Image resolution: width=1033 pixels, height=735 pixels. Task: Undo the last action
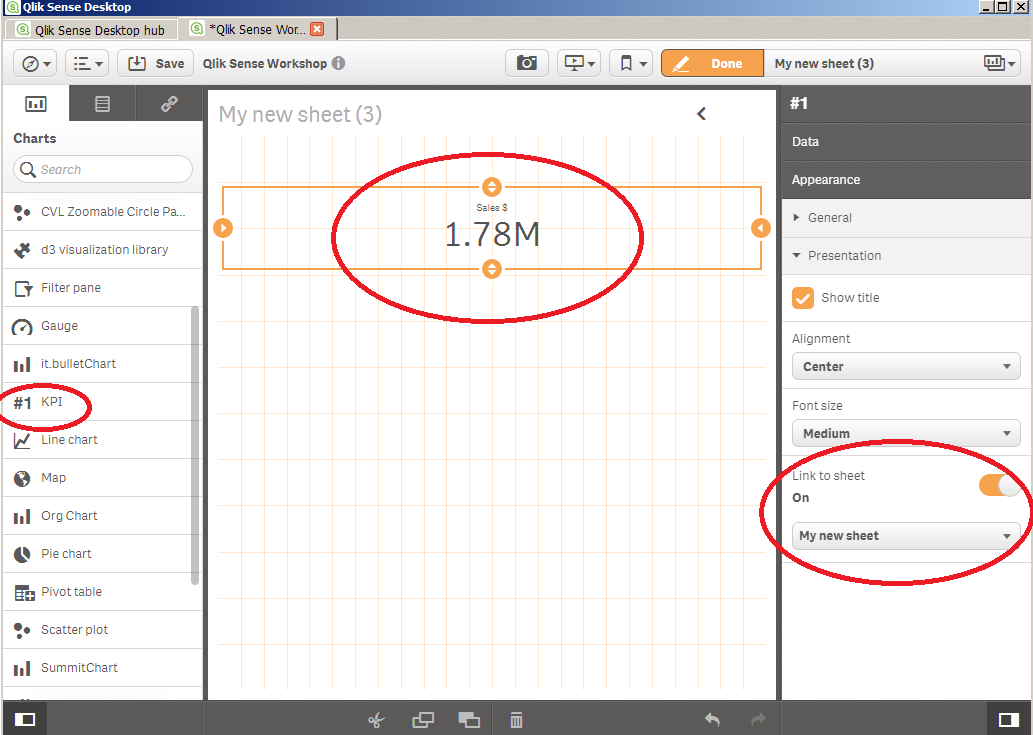coord(712,719)
